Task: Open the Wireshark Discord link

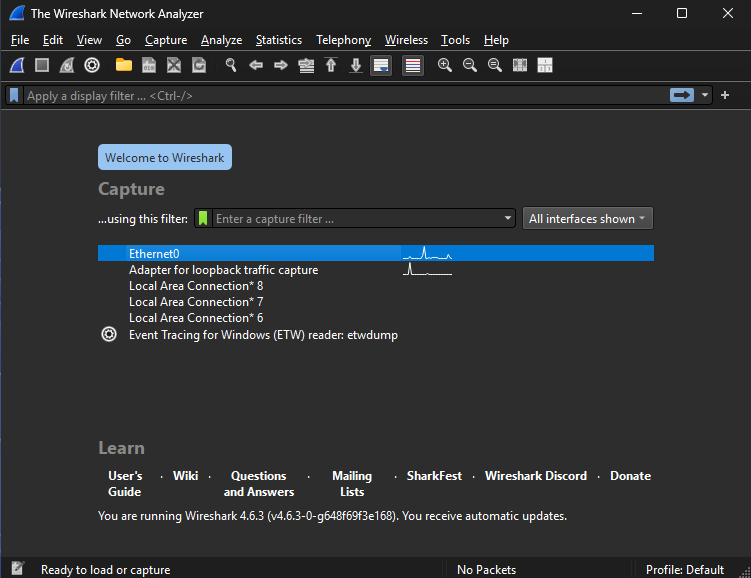Action: (535, 476)
